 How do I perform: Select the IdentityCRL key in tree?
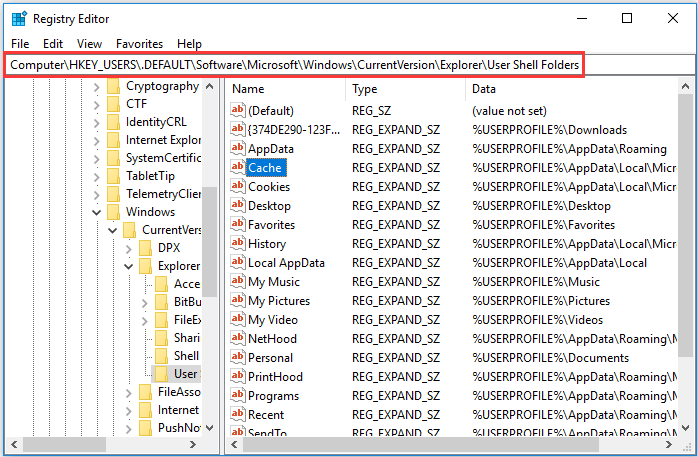[159, 121]
